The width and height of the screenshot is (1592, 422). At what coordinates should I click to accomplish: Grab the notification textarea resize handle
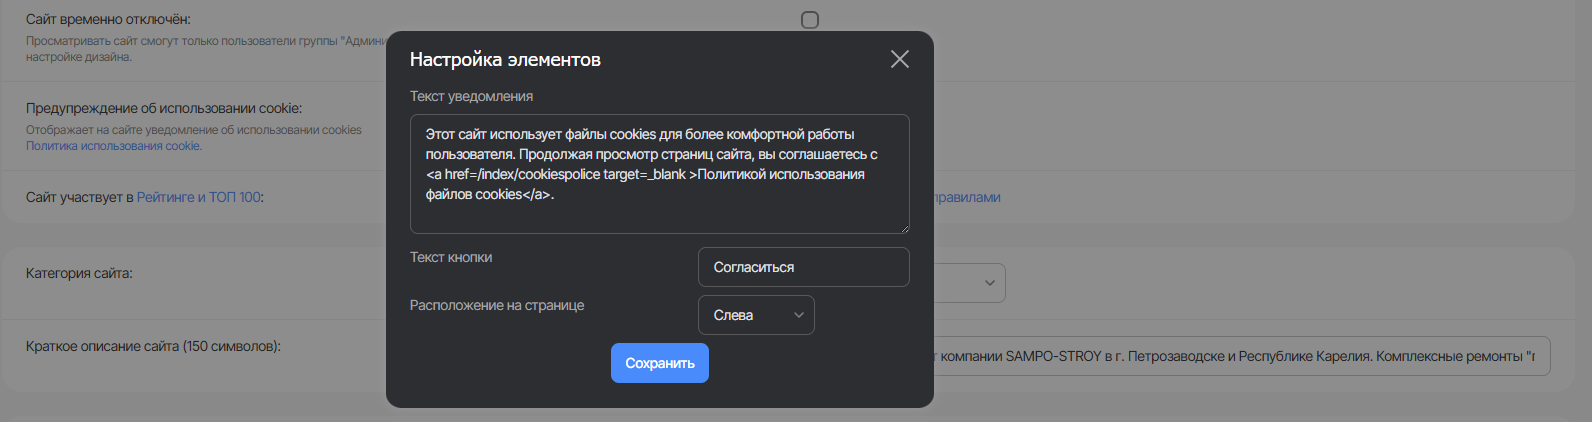[x=904, y=228]
